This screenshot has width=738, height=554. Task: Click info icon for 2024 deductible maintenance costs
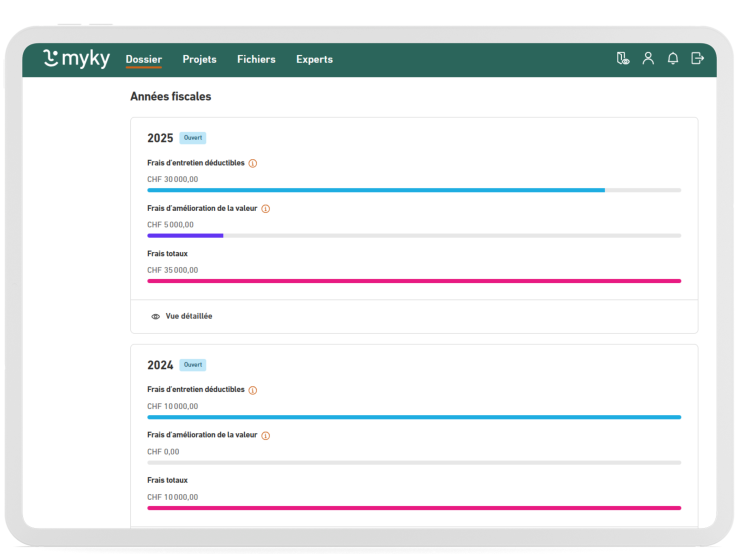coord(253,390)
